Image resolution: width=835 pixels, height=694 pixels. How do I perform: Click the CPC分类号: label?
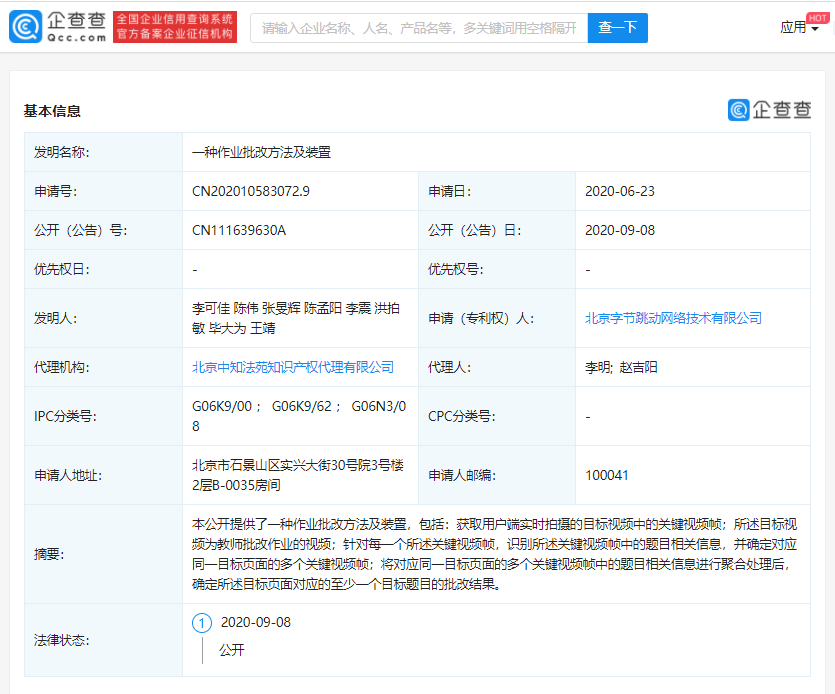click(462, 416)
